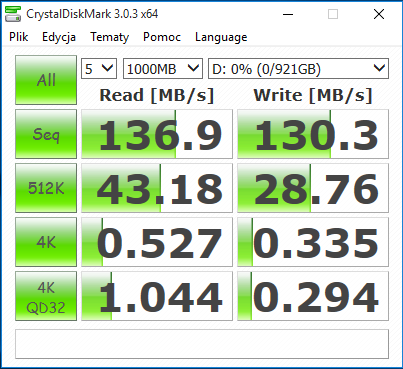
Task: Click the empty comment field at the bottom
Action: (x=202, y=344)
